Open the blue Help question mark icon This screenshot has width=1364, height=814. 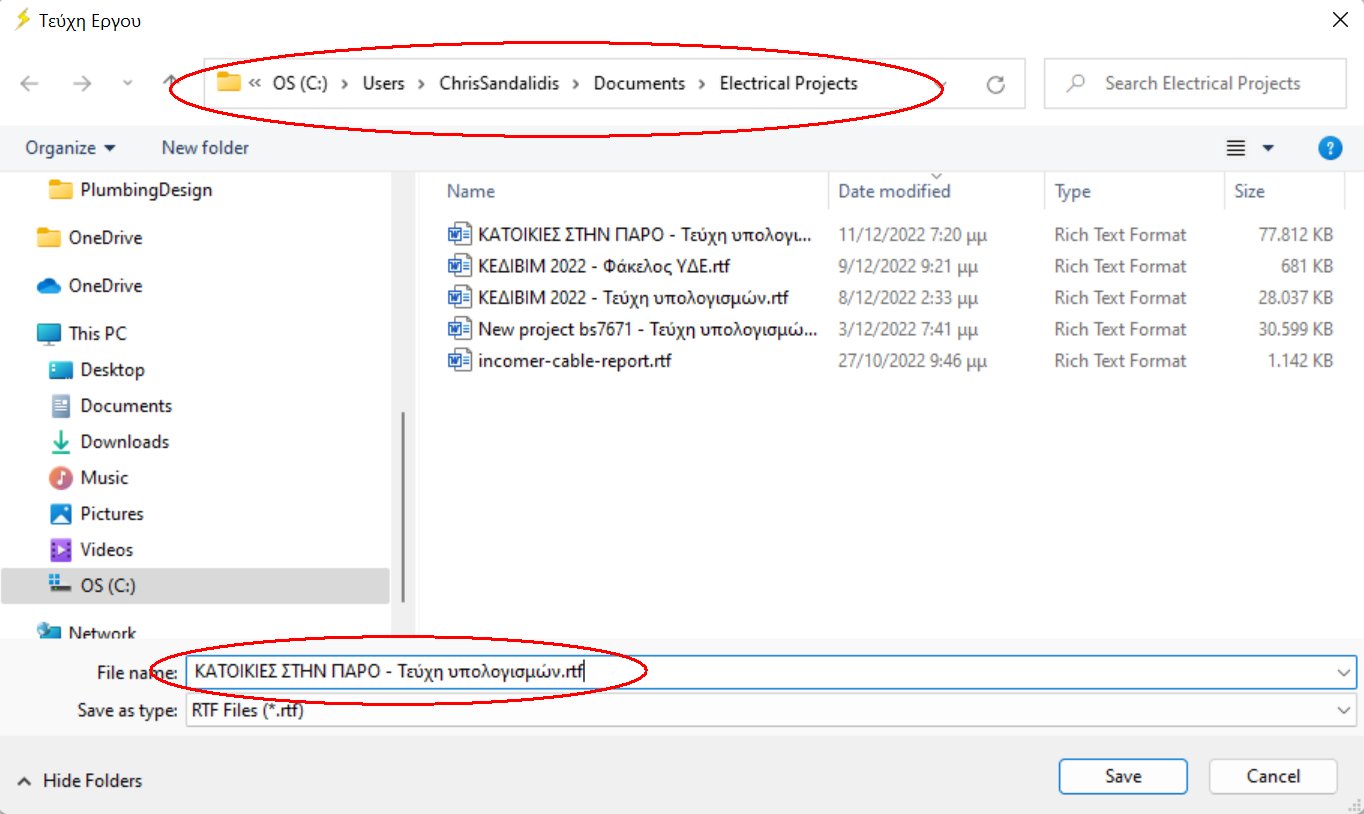(x=1329, y=149)
